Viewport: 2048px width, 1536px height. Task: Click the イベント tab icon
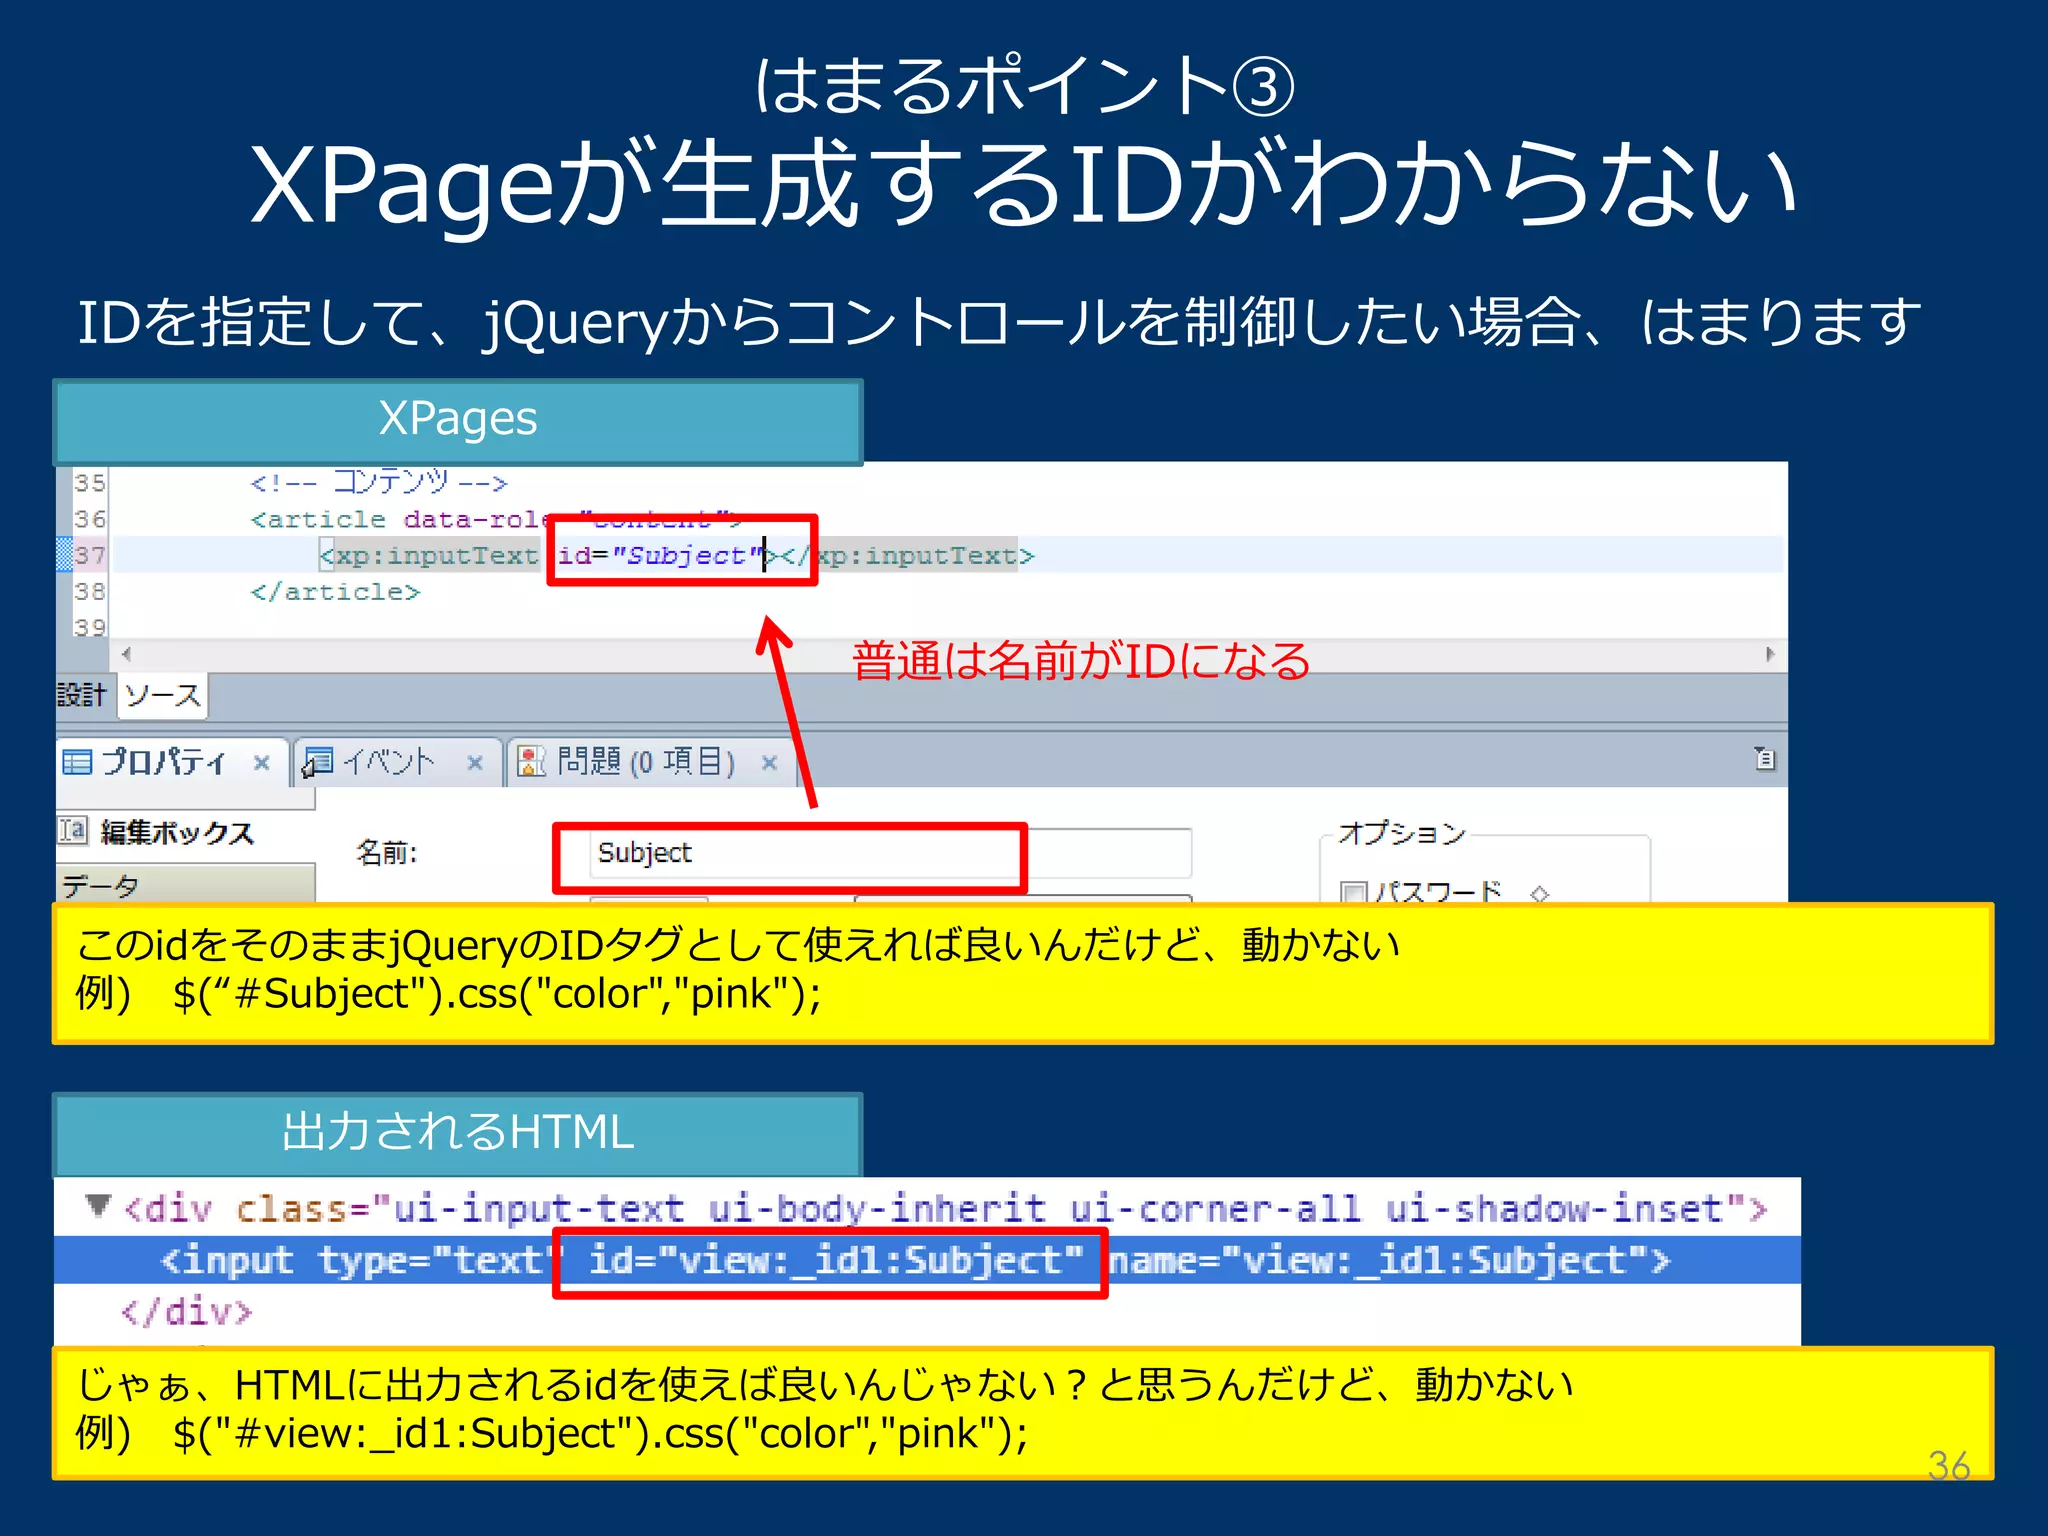point(318,763)
